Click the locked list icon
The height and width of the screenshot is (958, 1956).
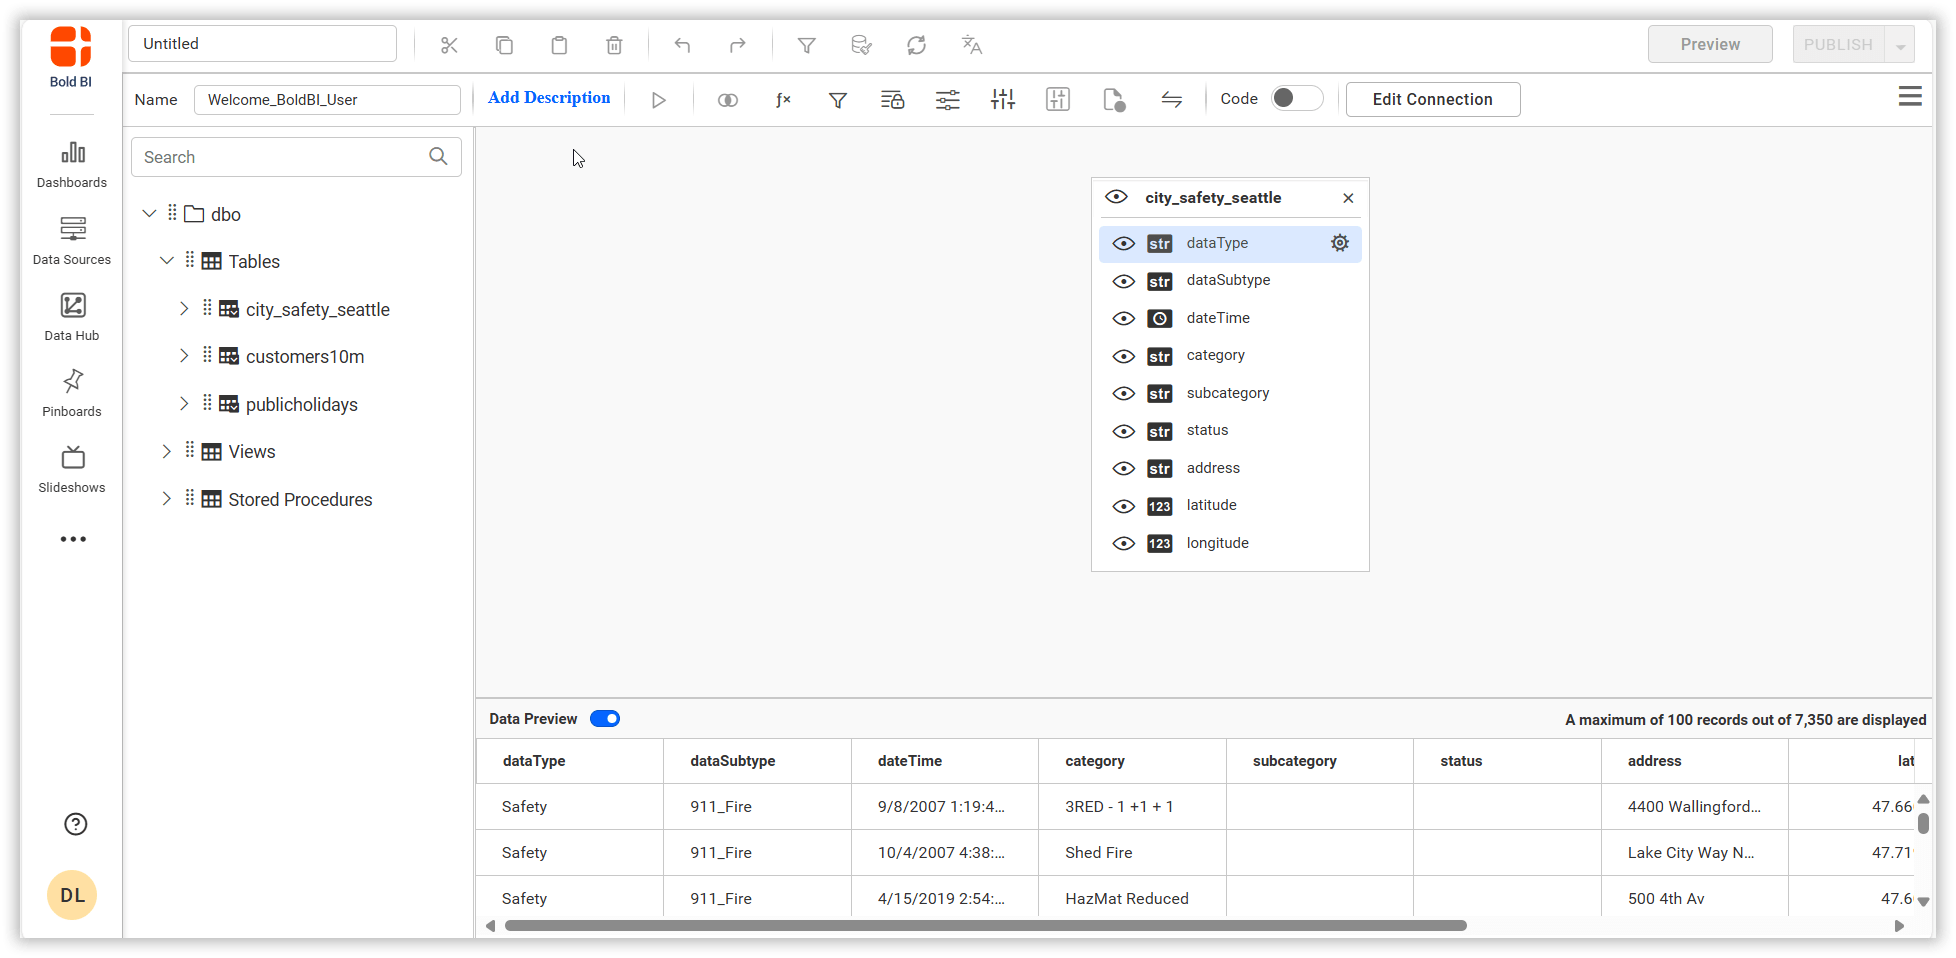892,100
